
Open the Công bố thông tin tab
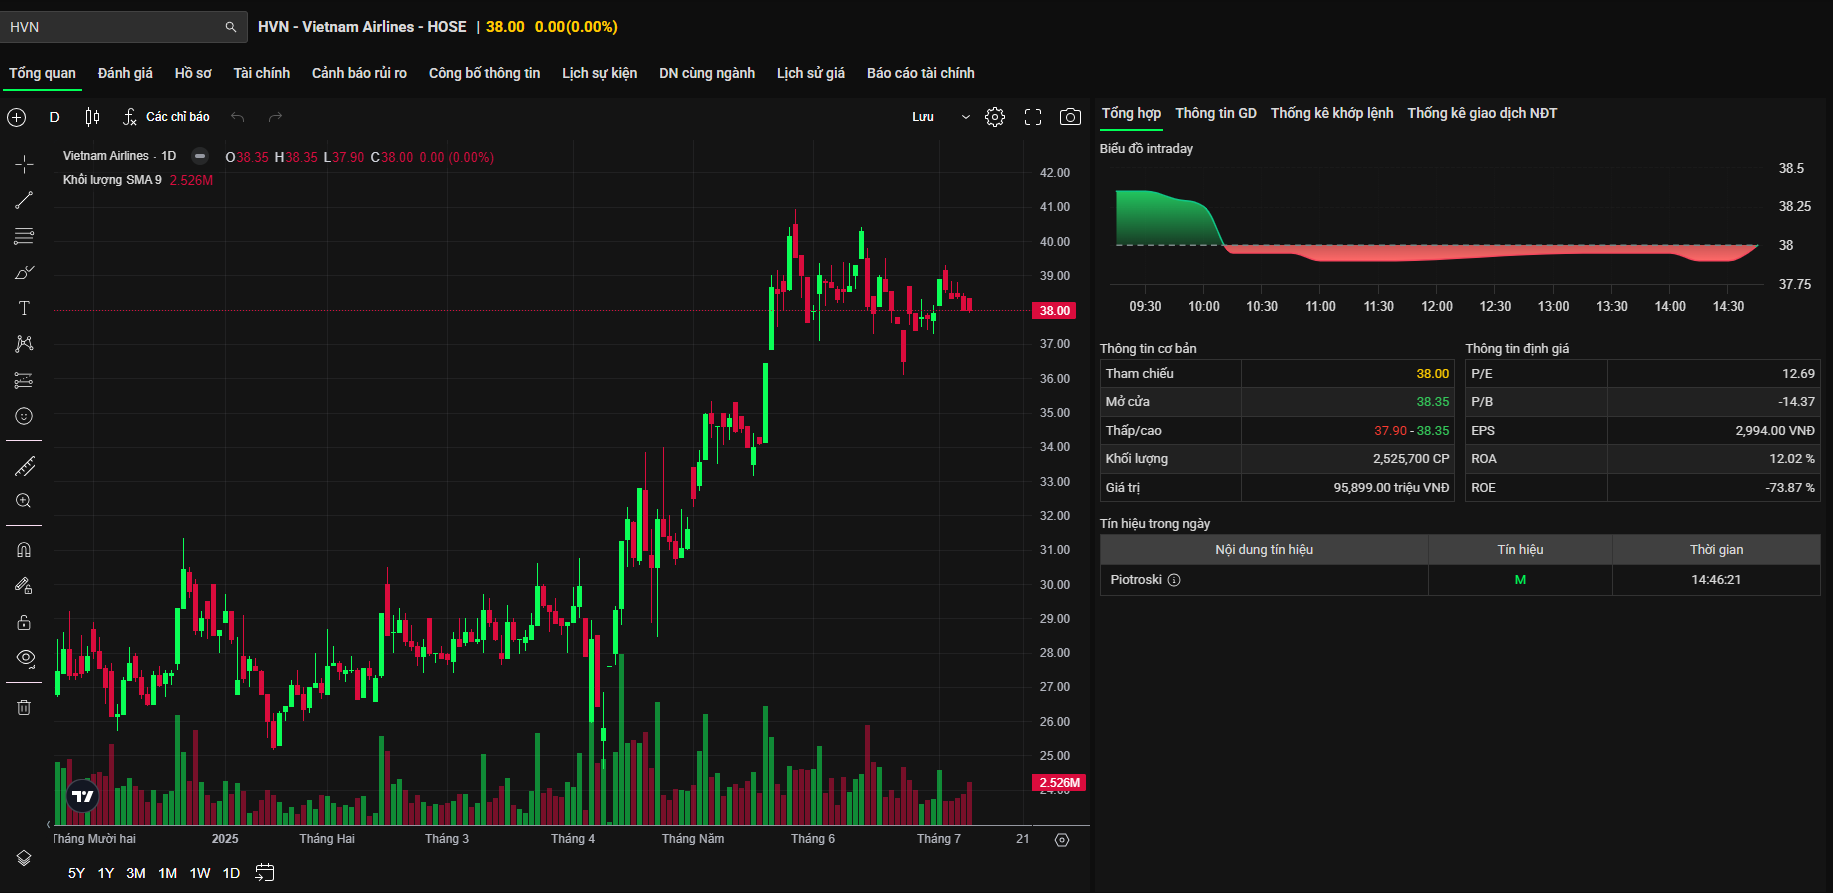484,73
